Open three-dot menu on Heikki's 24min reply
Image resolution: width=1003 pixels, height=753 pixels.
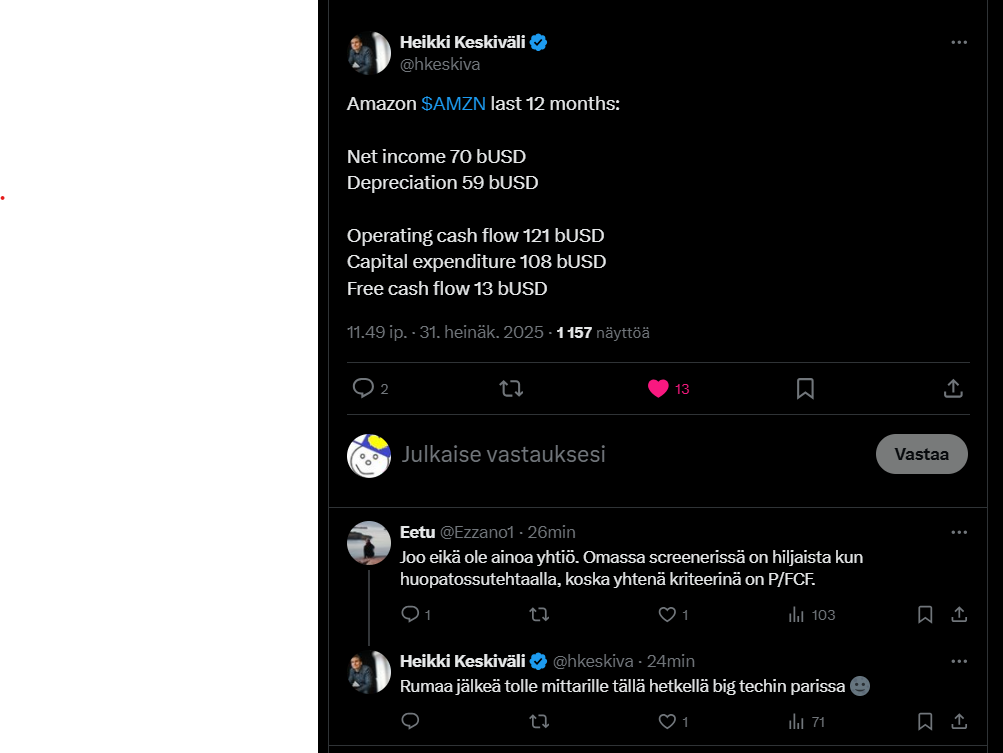coord(959,662)
